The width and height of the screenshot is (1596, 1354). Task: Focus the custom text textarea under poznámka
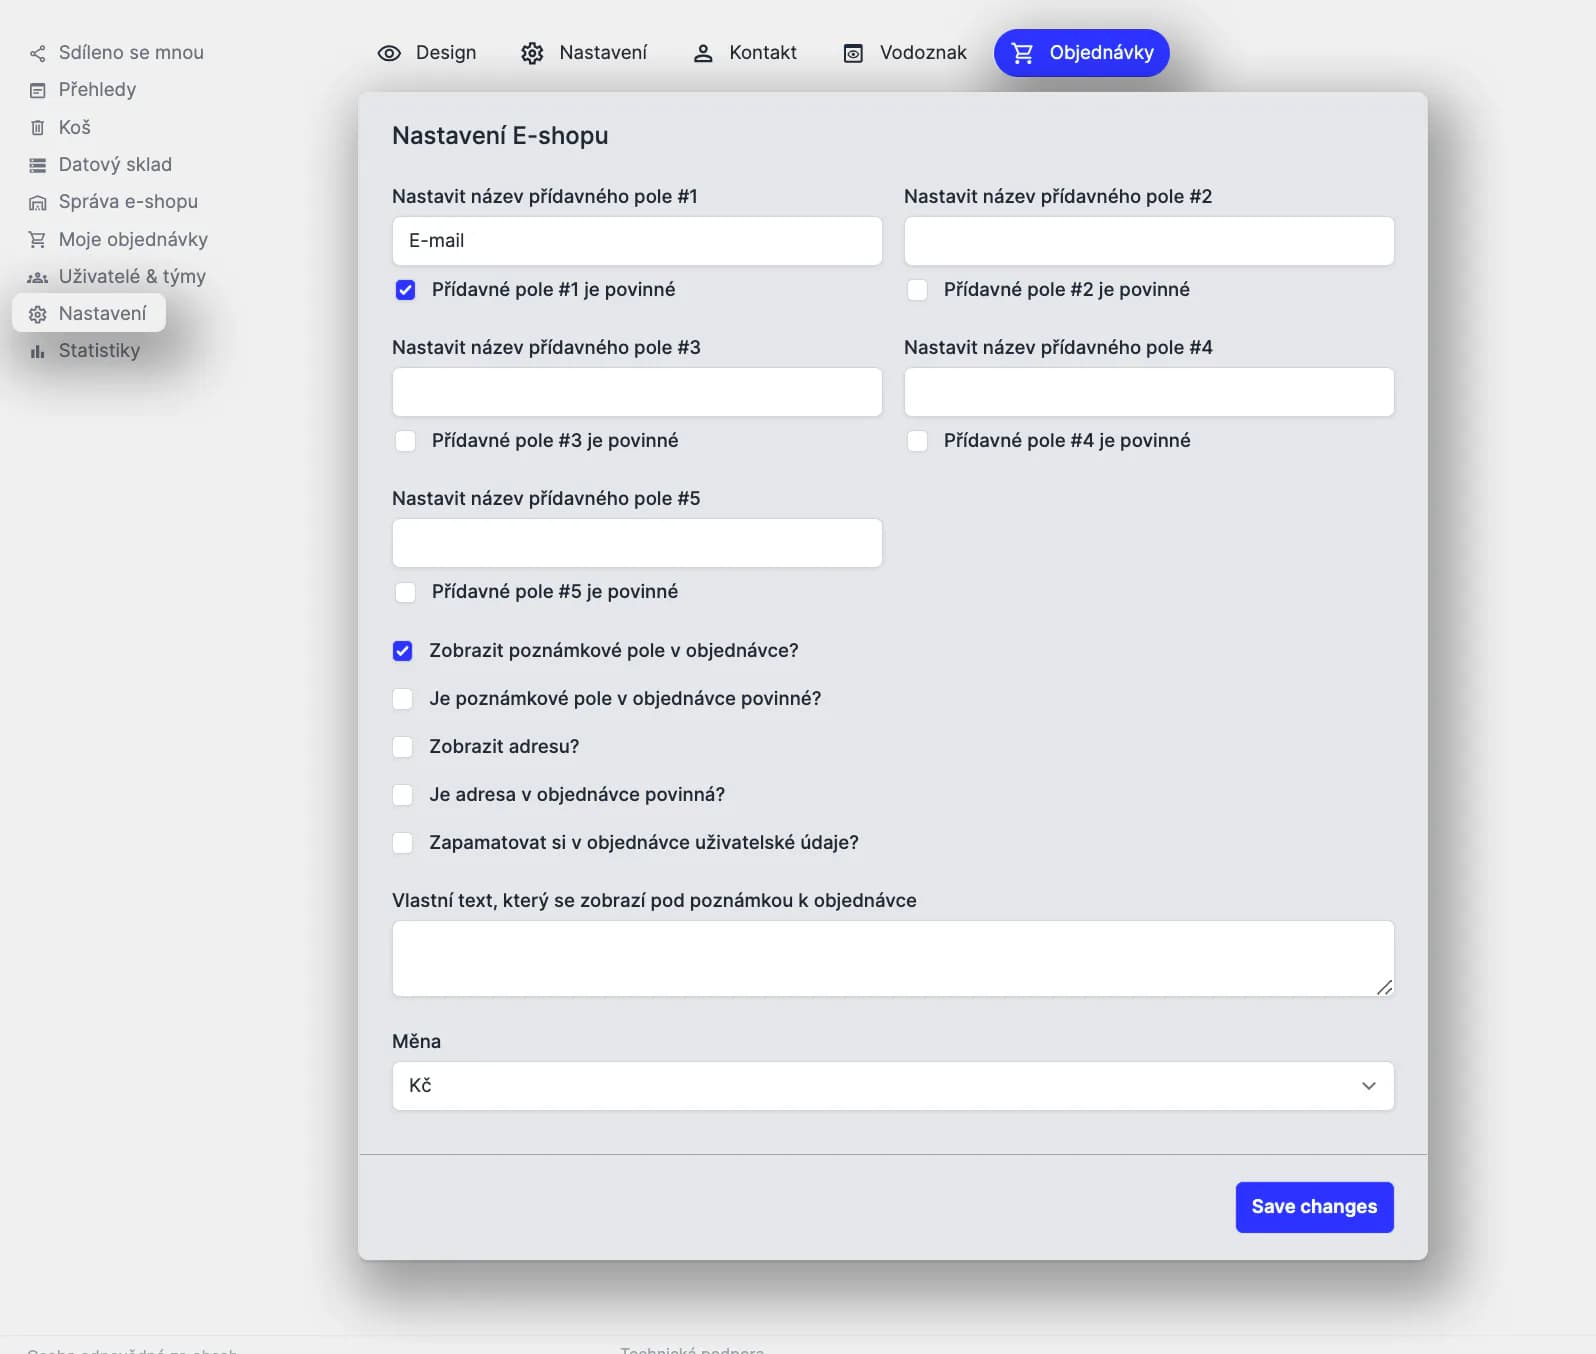[x=892, y=958]
